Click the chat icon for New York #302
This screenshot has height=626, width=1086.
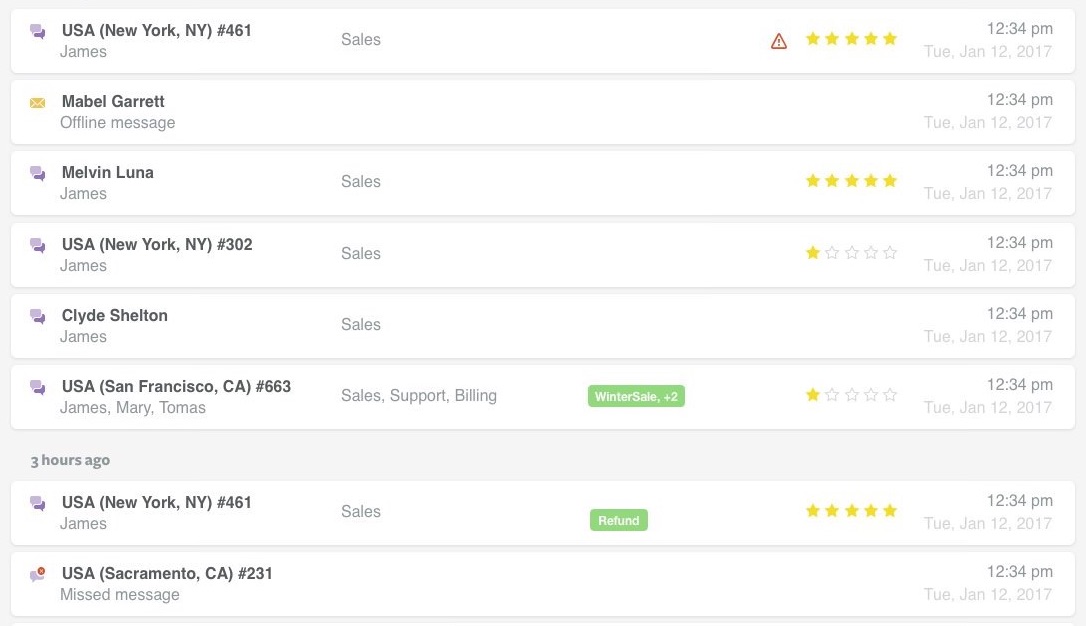(x=38, y=245)
